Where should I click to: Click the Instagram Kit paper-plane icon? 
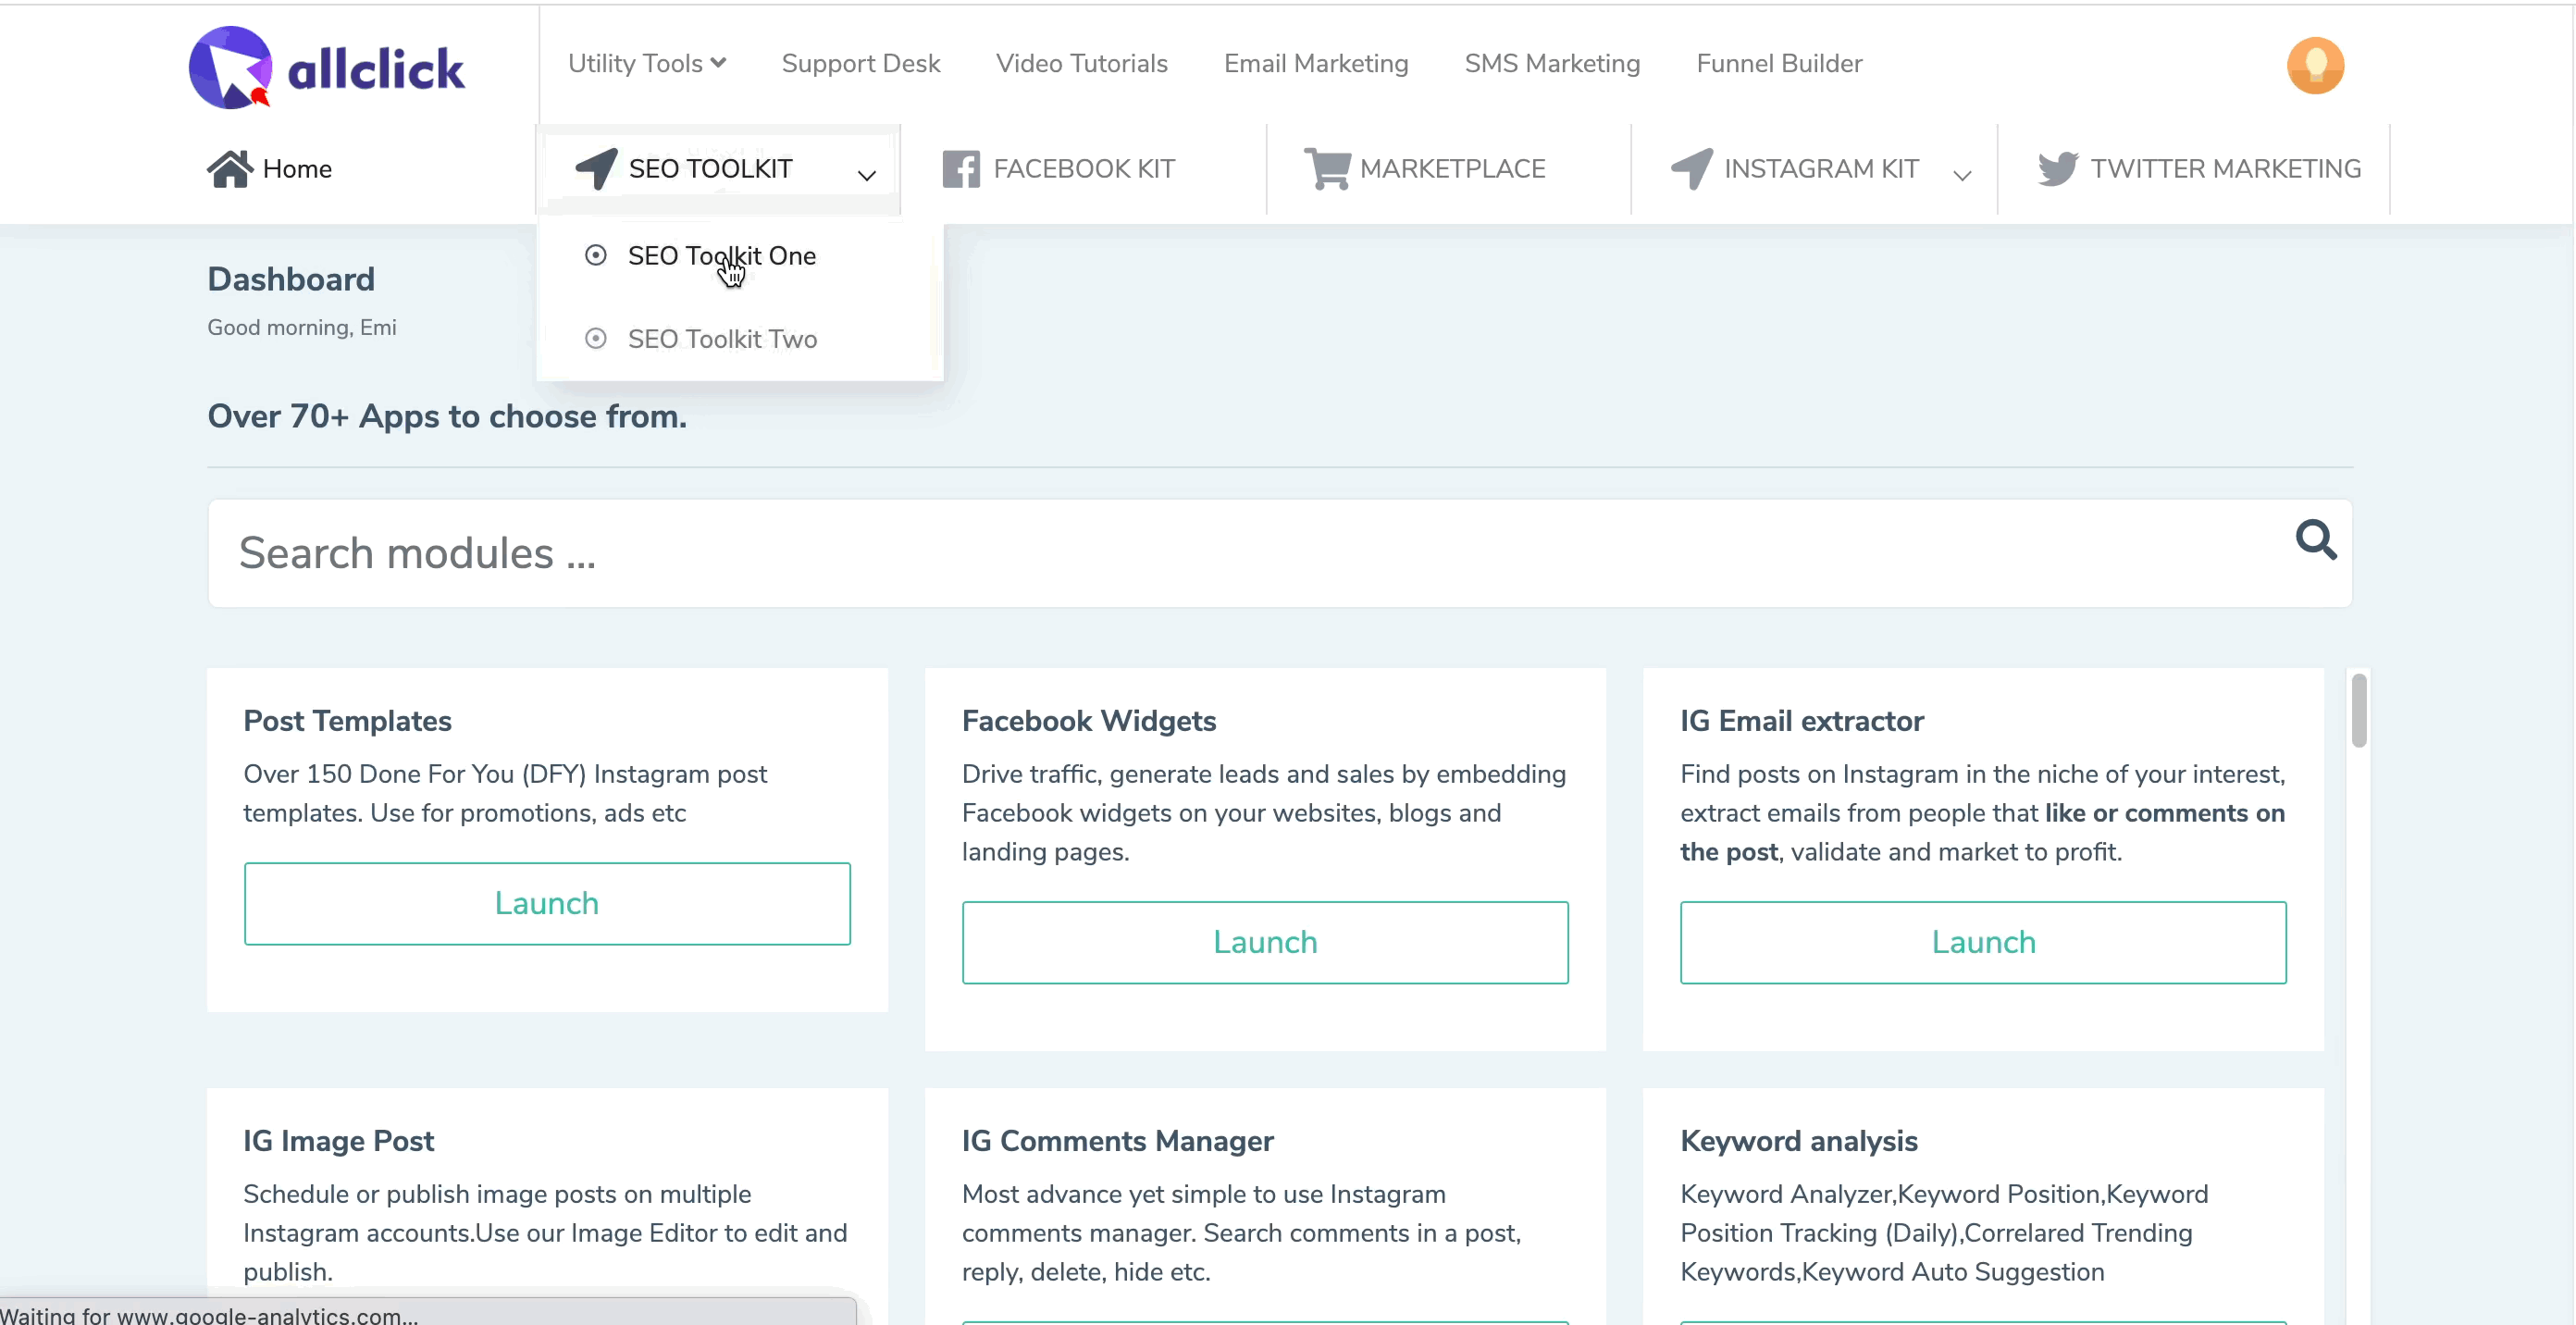(1692, 169)
